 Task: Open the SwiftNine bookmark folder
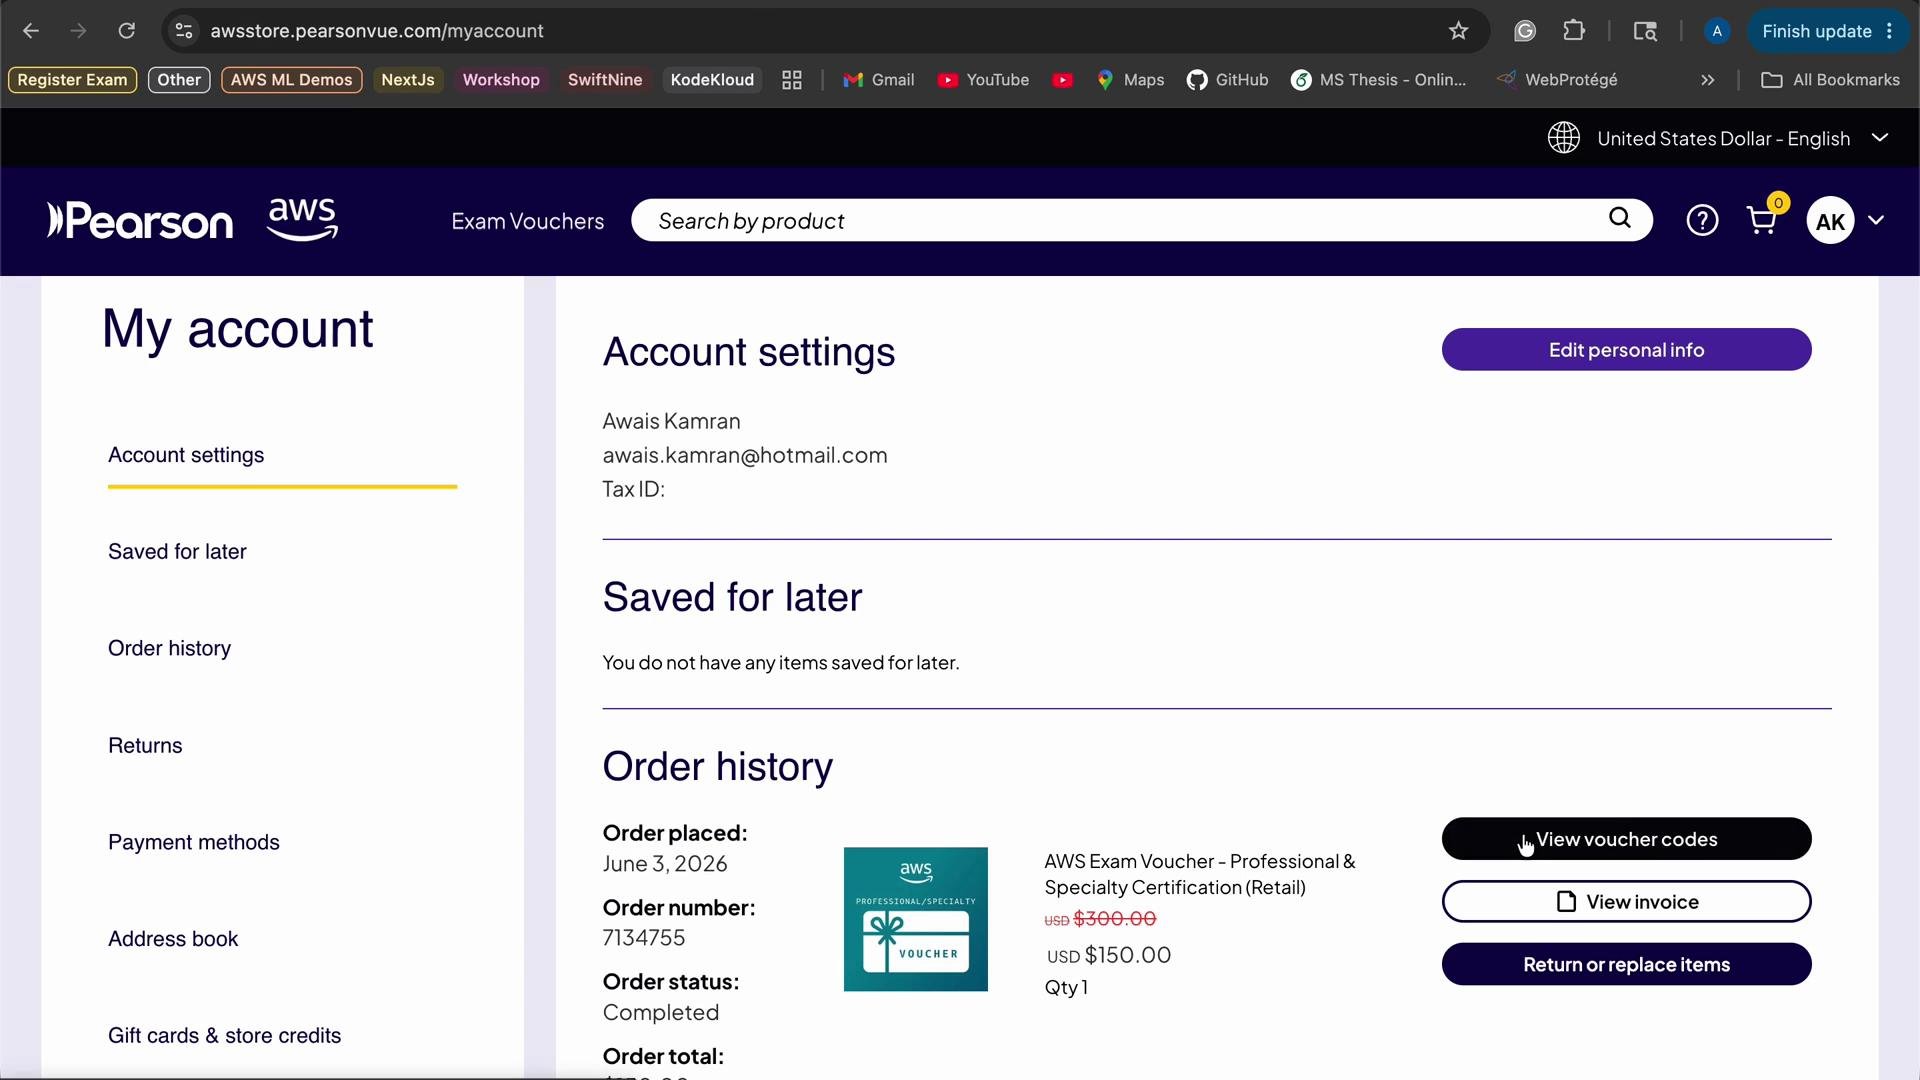coord(605,80)
